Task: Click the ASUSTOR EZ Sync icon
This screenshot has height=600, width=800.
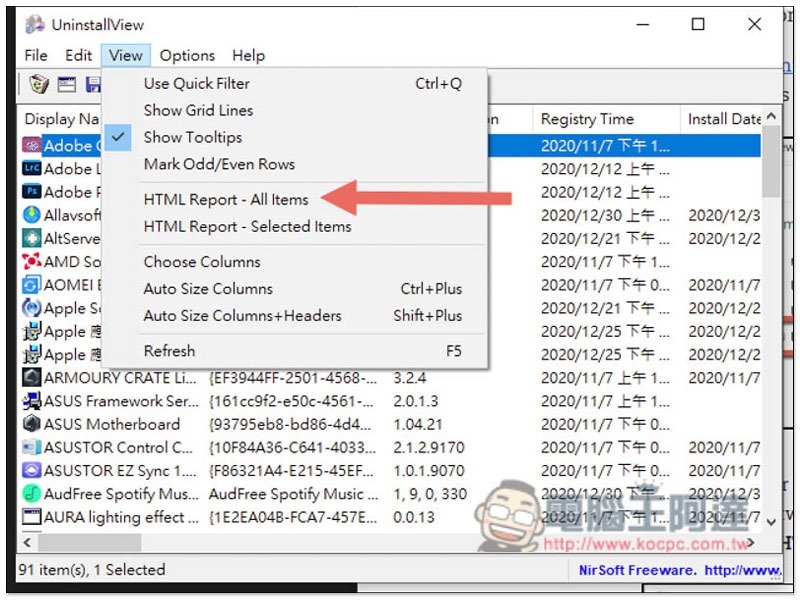Action: point(32,470)
